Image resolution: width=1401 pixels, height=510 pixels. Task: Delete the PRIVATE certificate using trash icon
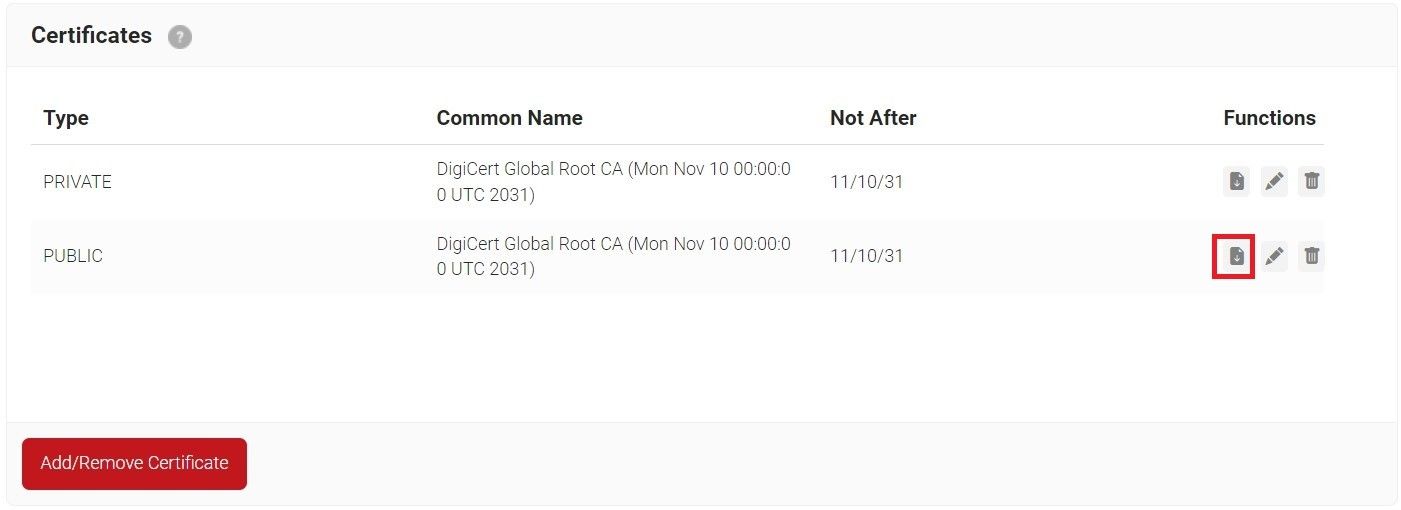point(1312,182)
